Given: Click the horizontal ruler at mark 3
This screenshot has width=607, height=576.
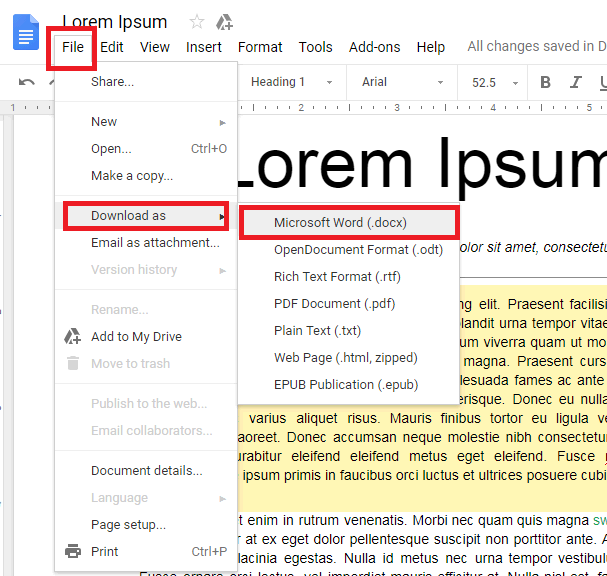Looking at the screenshot, I should coord(397,108).
